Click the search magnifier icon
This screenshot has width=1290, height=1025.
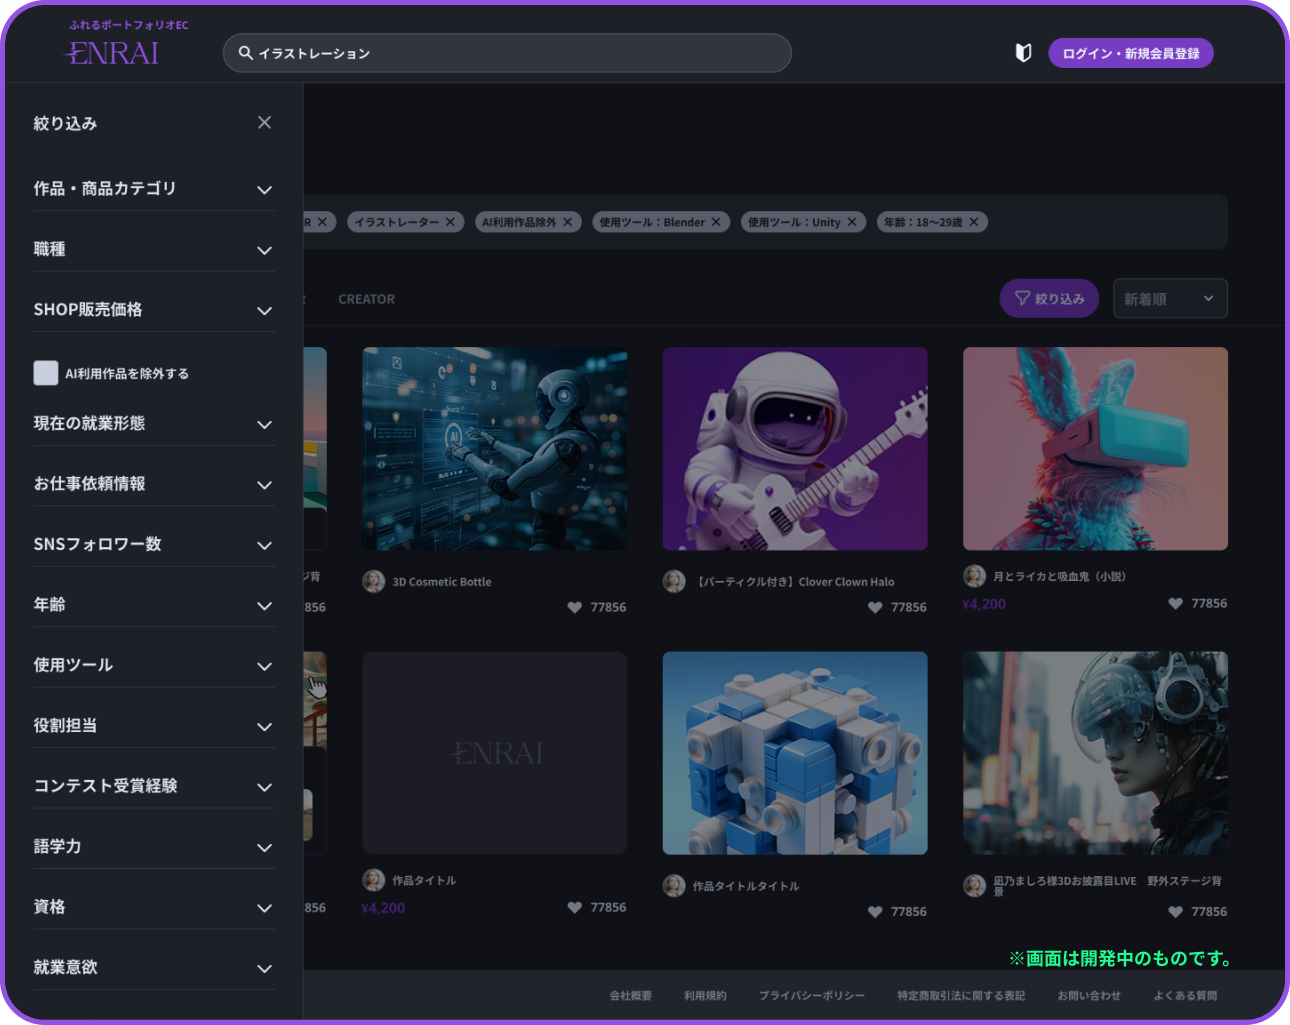click(x=245, y=53)
